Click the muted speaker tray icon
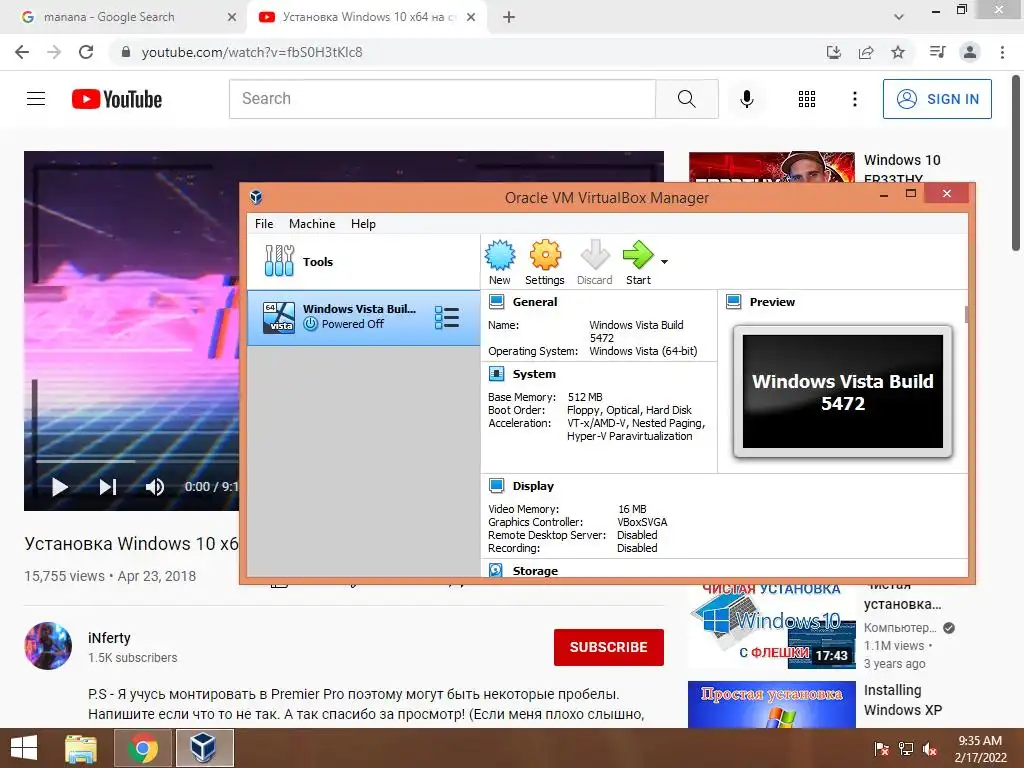 [x=930, y=749]
